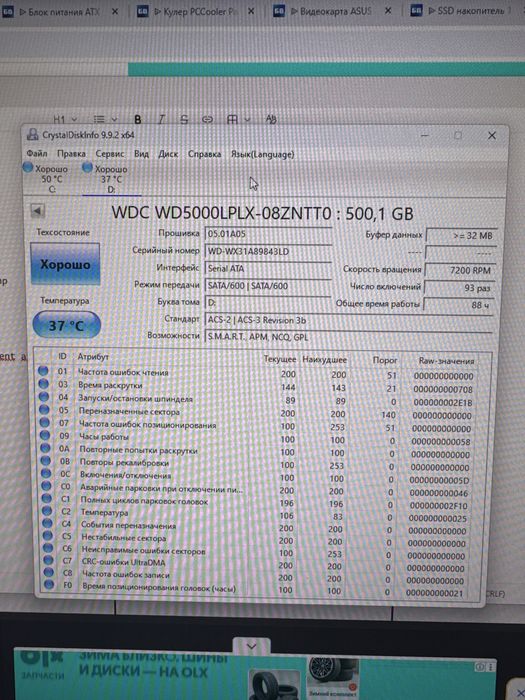Screen dimensions: 525x700
Task: Click the Интерфейс field Serial ATA
Action: pyautogui.click(x=268, y=268)
